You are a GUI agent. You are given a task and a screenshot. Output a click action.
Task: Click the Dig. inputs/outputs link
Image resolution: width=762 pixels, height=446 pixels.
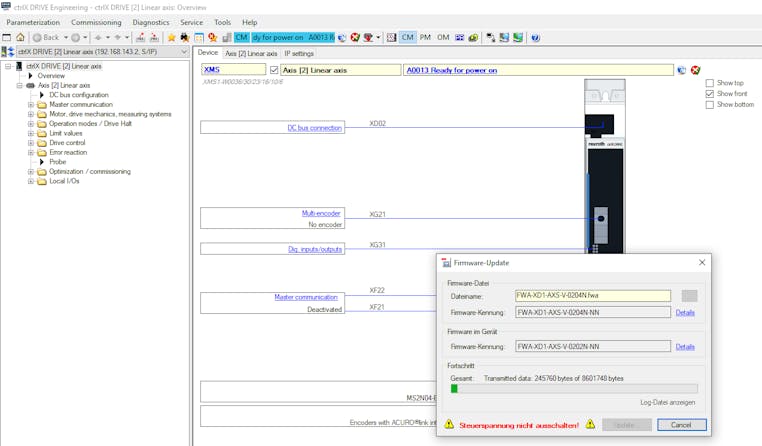(x=315, y=249)
